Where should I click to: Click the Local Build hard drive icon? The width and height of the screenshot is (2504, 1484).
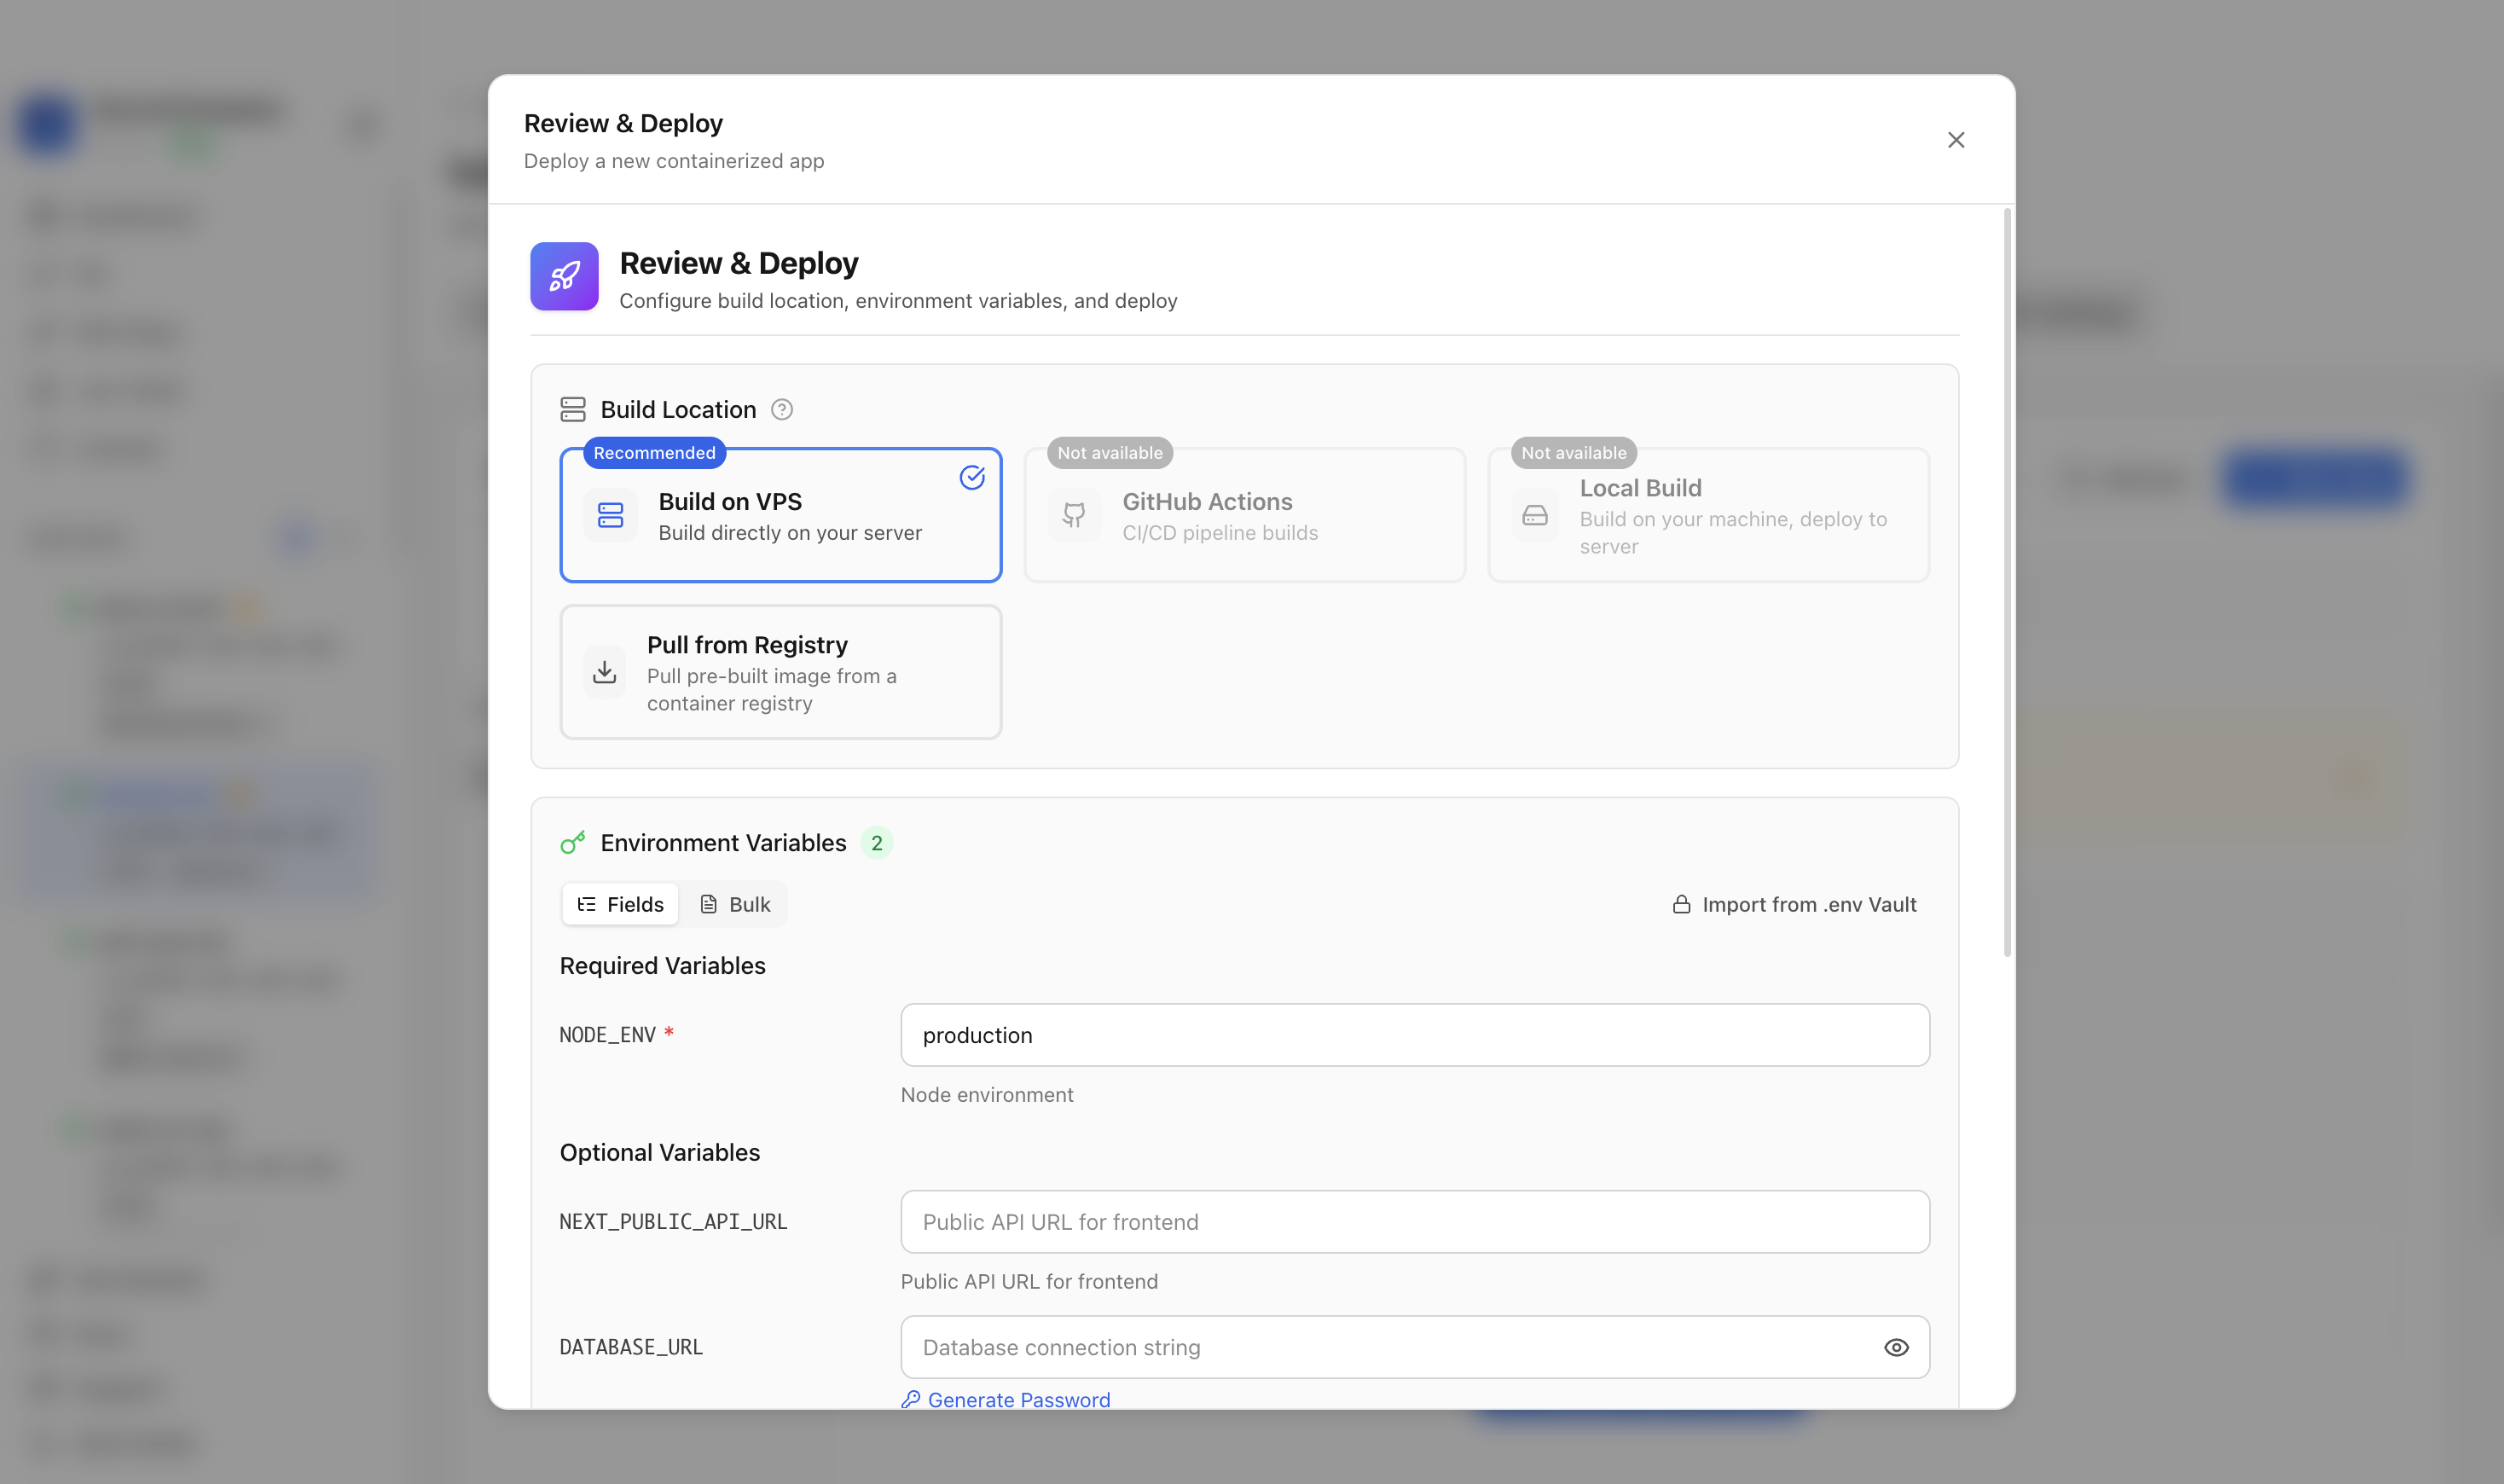1534,515
